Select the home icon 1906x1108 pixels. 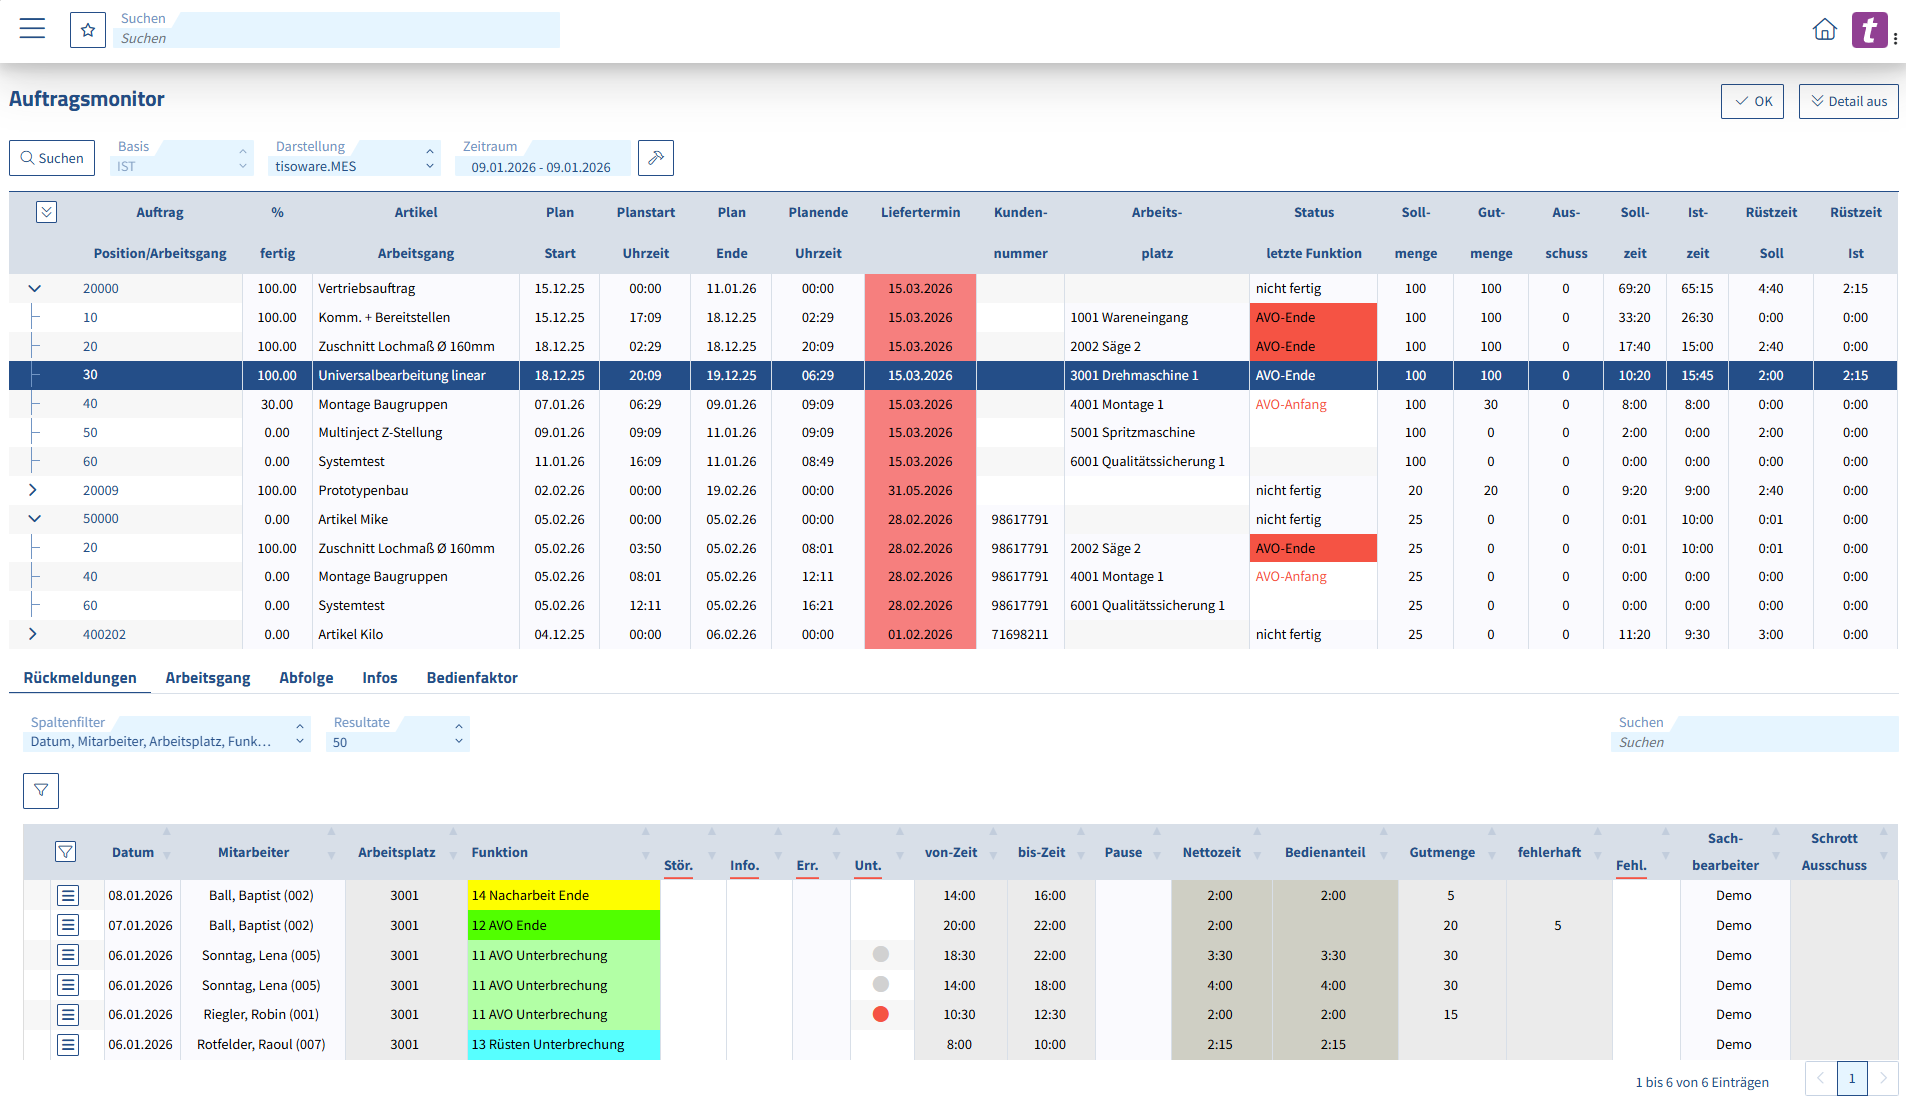(x=1824, y=30)
